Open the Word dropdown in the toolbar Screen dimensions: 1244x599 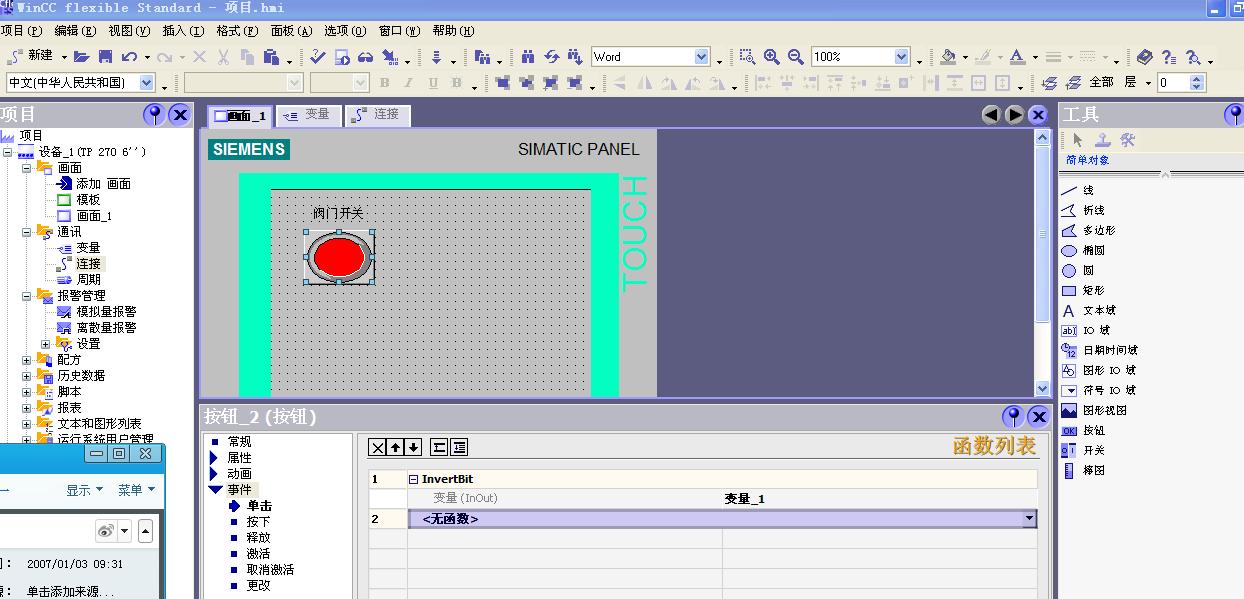701,57
